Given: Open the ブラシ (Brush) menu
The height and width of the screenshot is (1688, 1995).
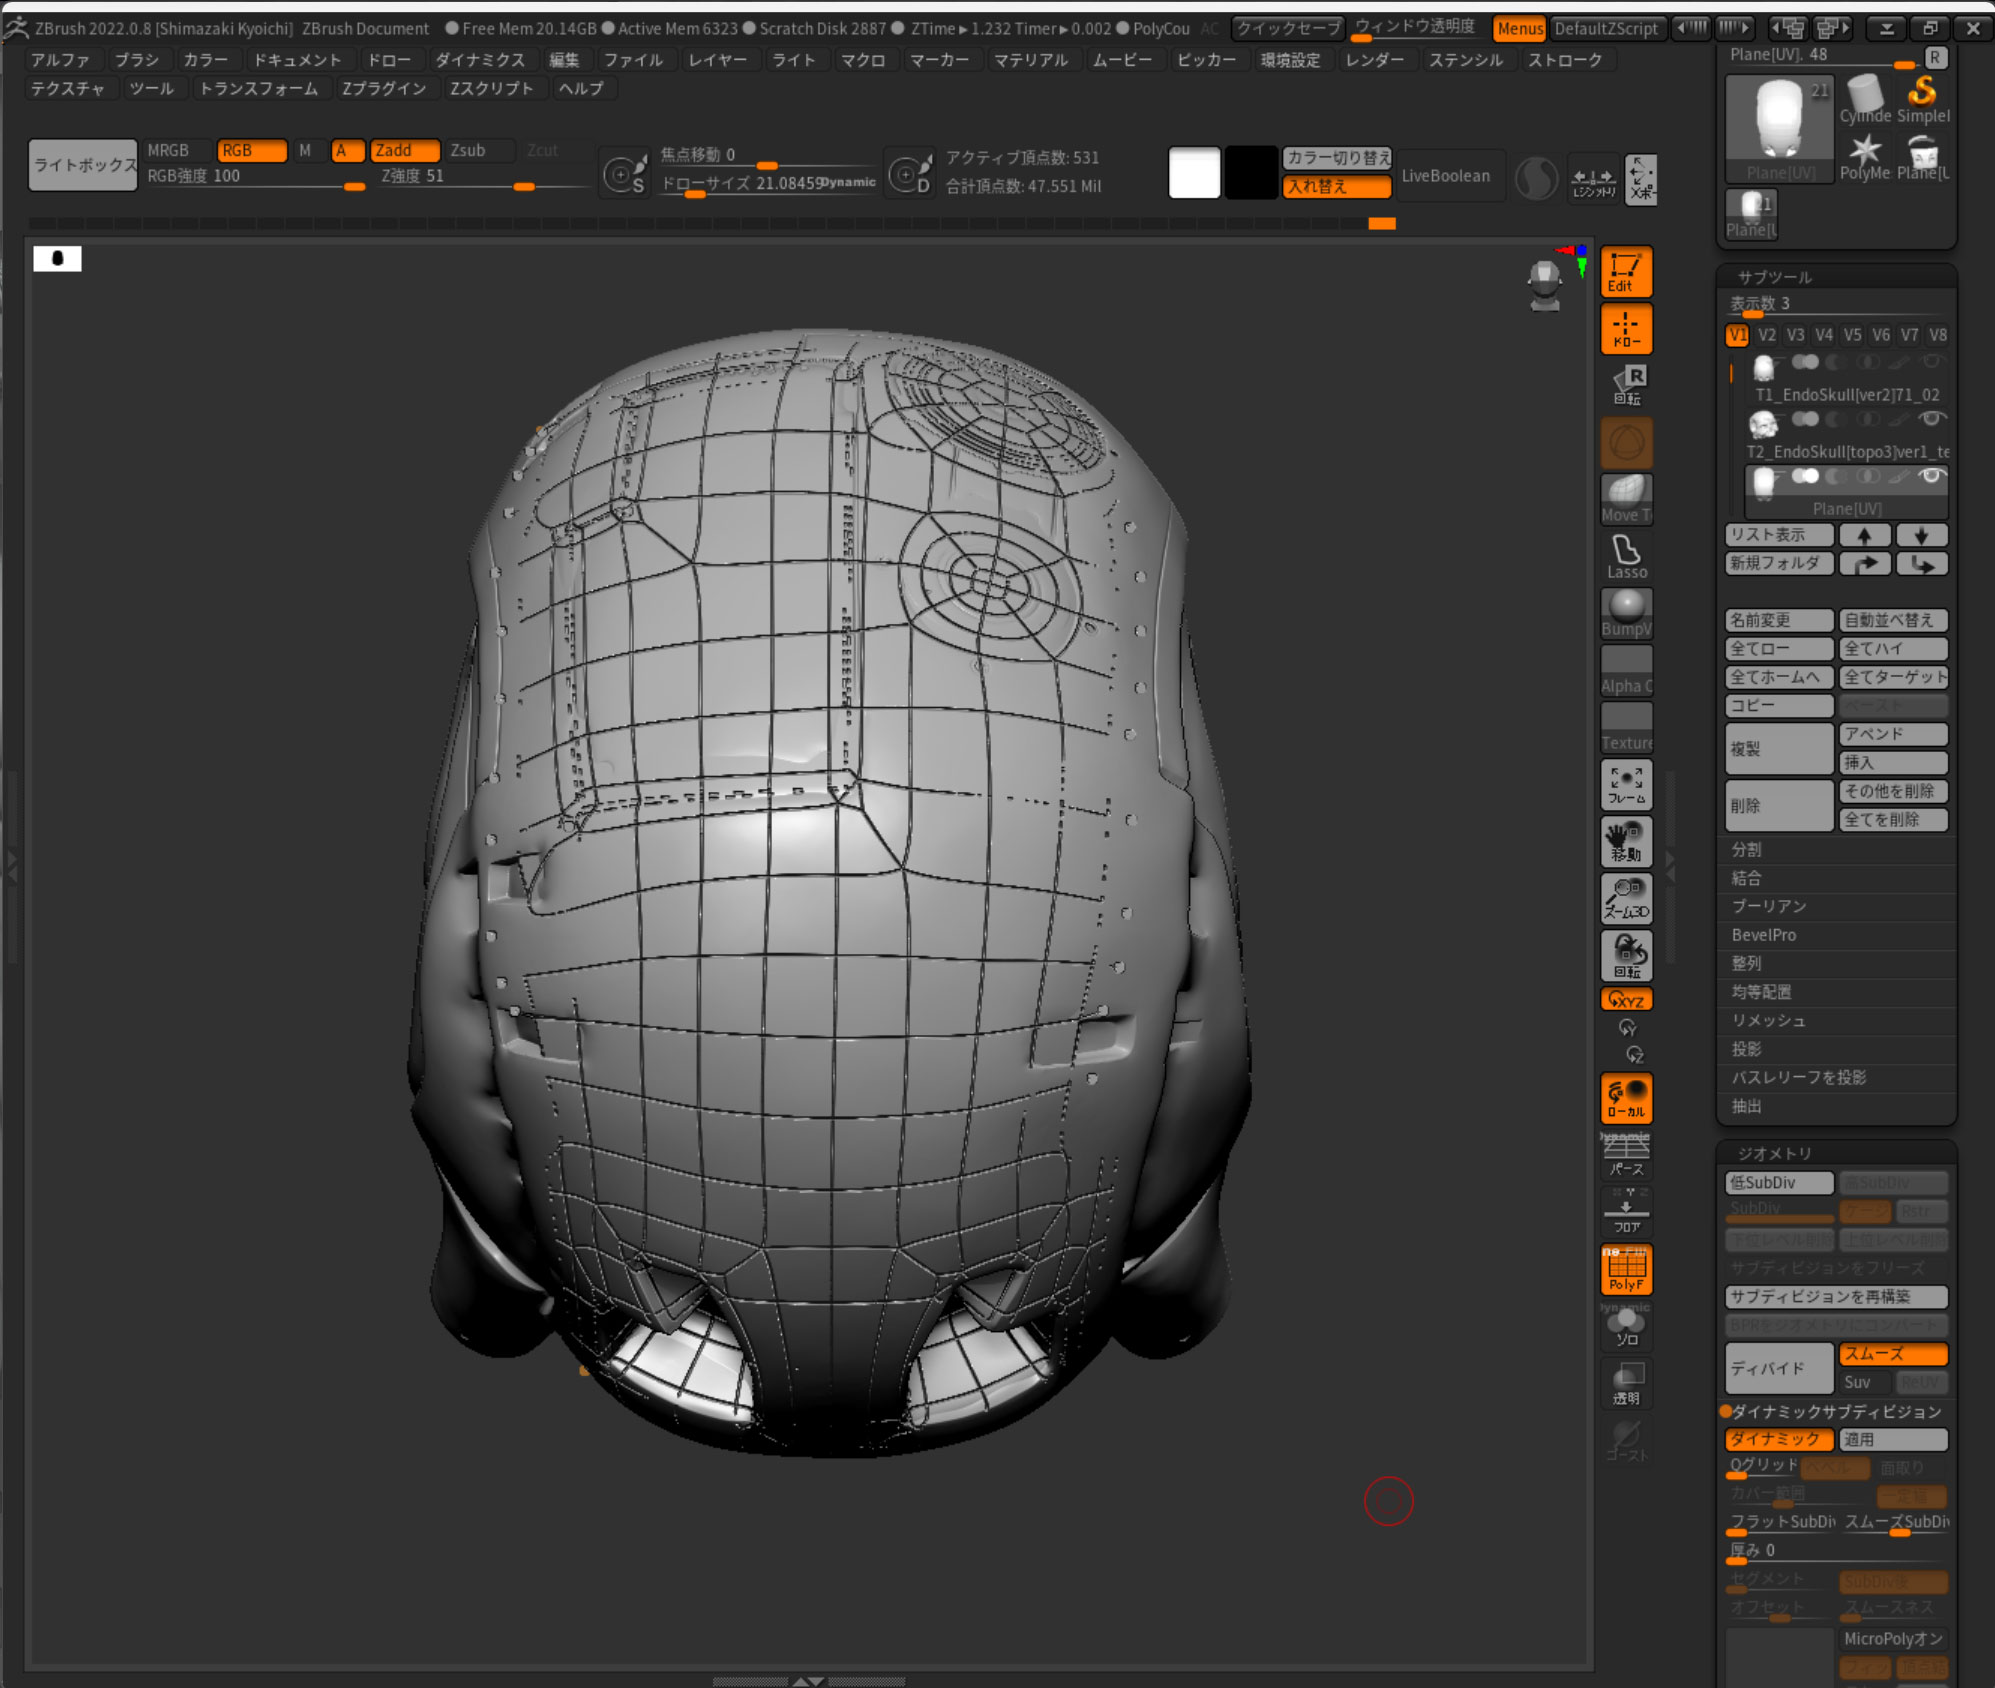Looking at the screenshot, I should point(136,60).
